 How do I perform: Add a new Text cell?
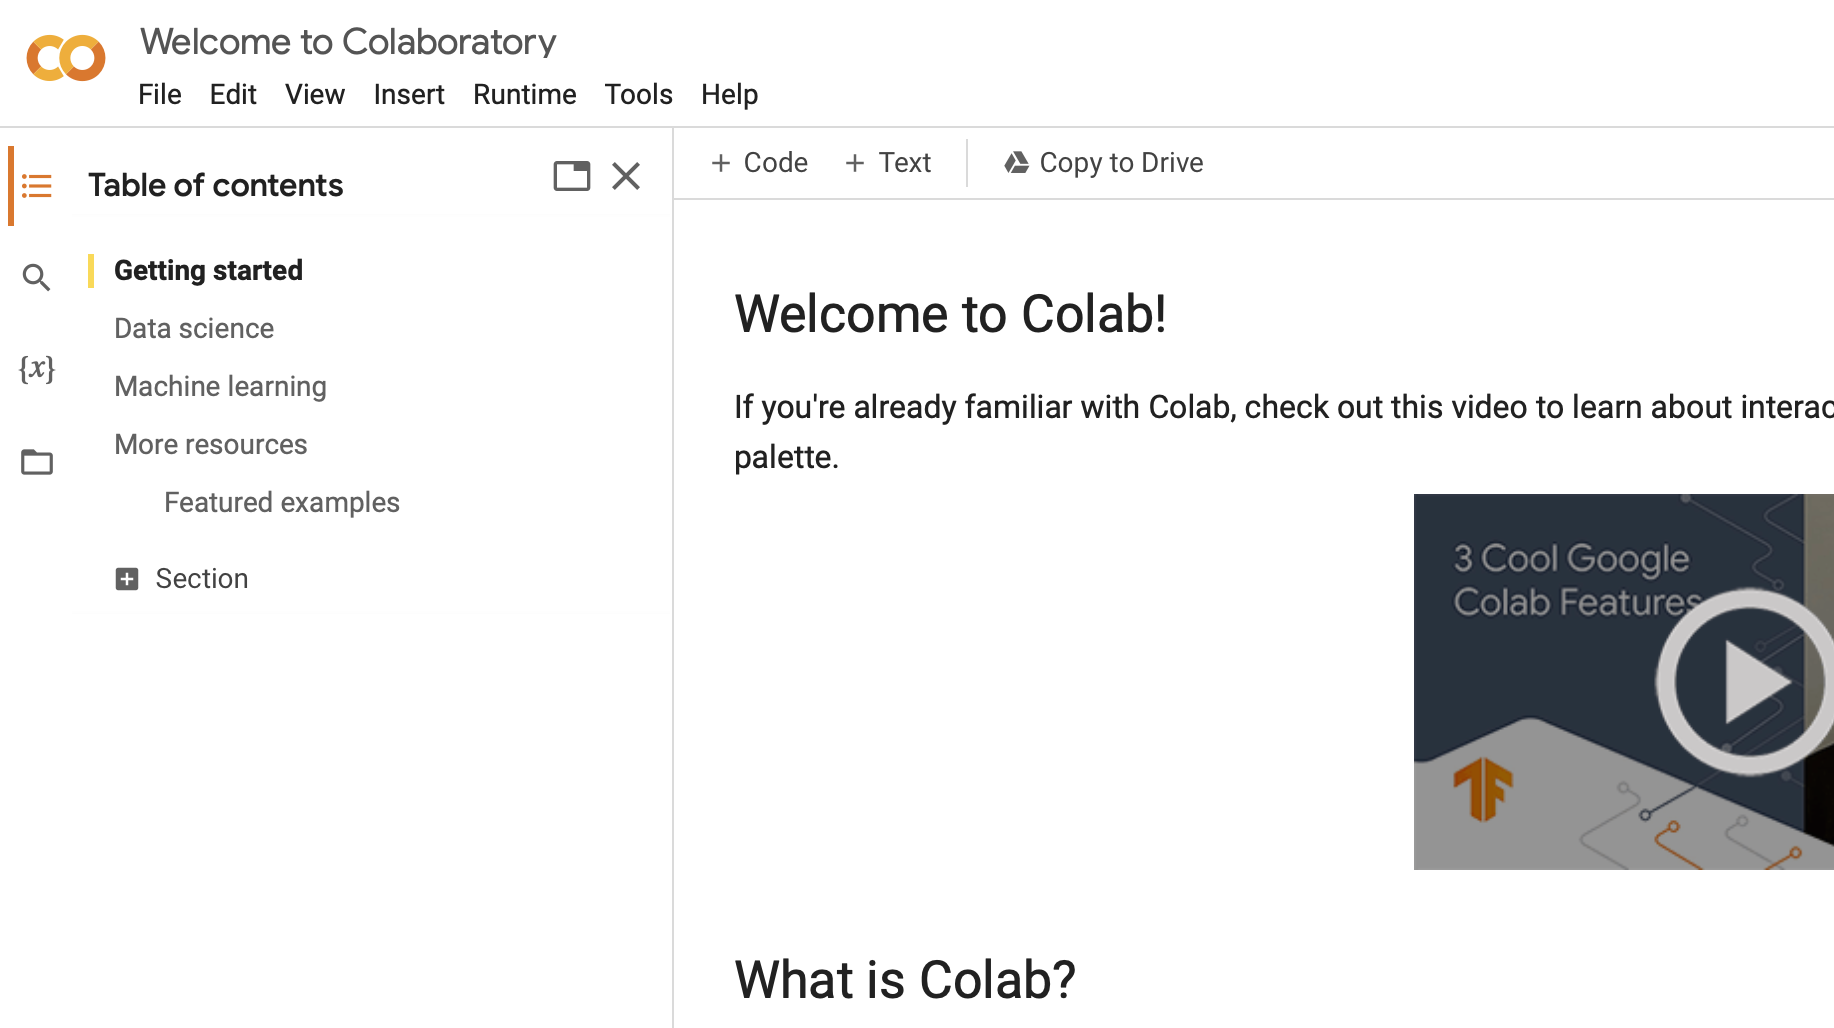click(888, 163)
